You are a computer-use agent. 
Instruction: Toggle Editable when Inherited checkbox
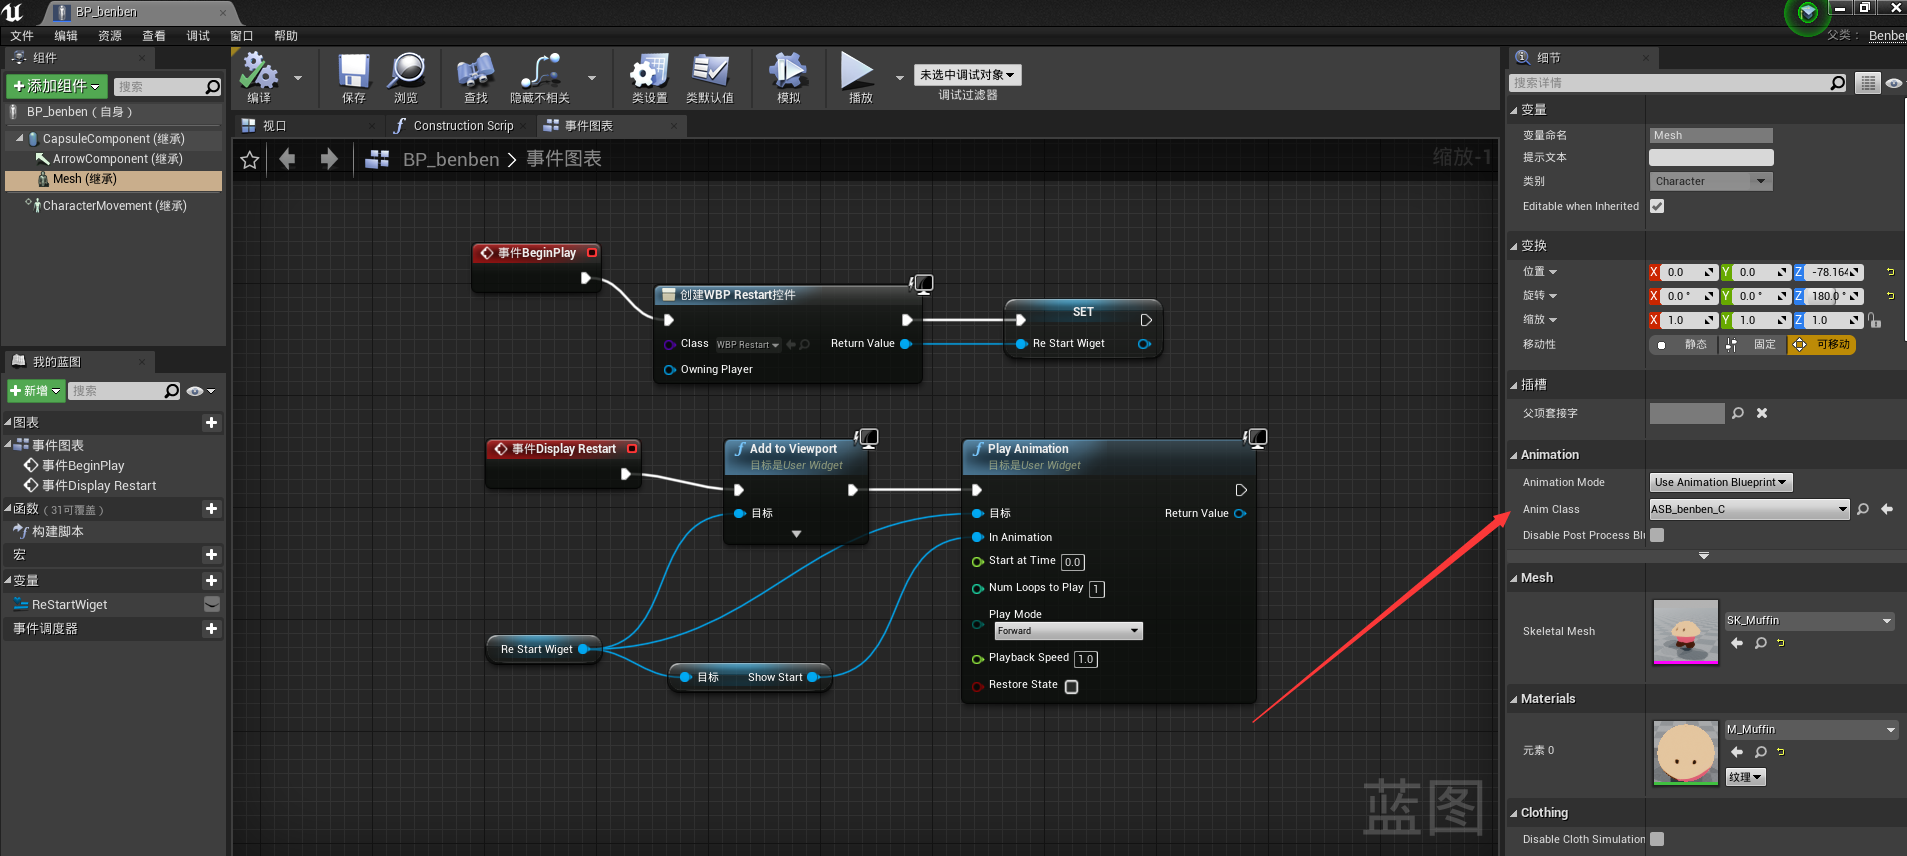(1657, 206)
